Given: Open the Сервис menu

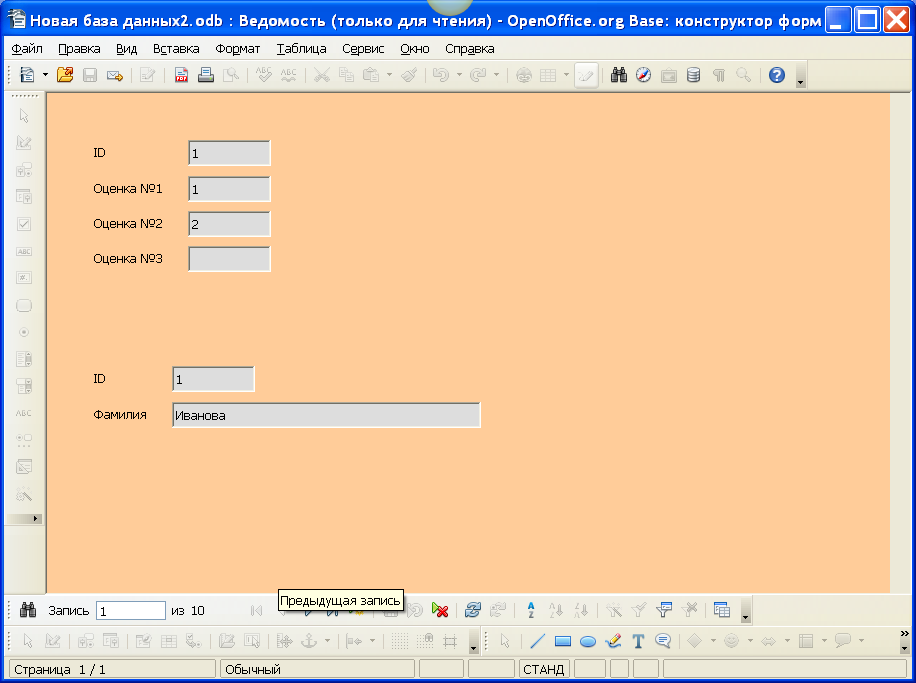Looking at the screenshot, I should click(x=363, y=49).
